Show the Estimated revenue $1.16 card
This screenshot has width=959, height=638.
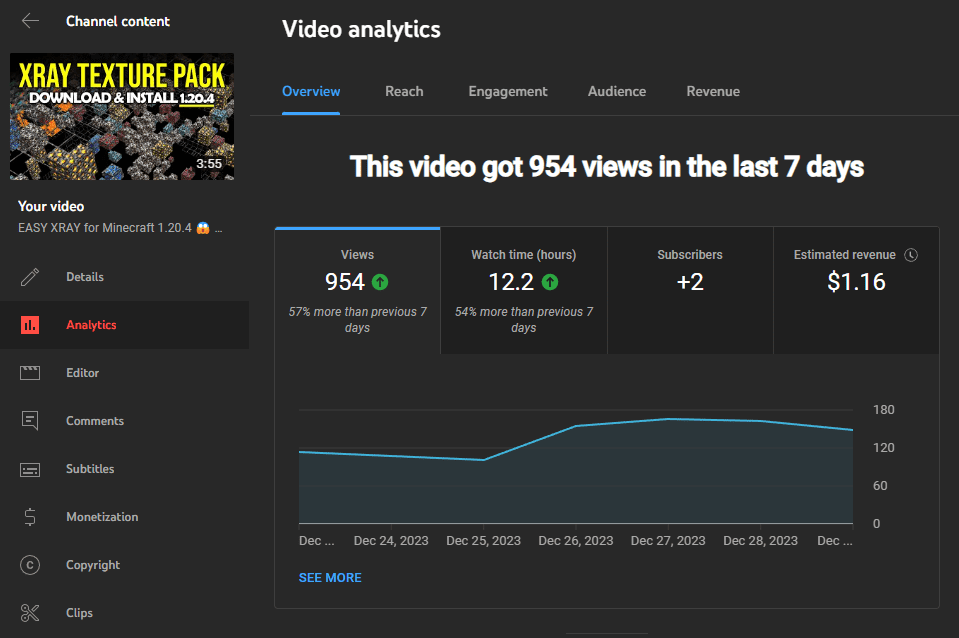pos(856,291)
